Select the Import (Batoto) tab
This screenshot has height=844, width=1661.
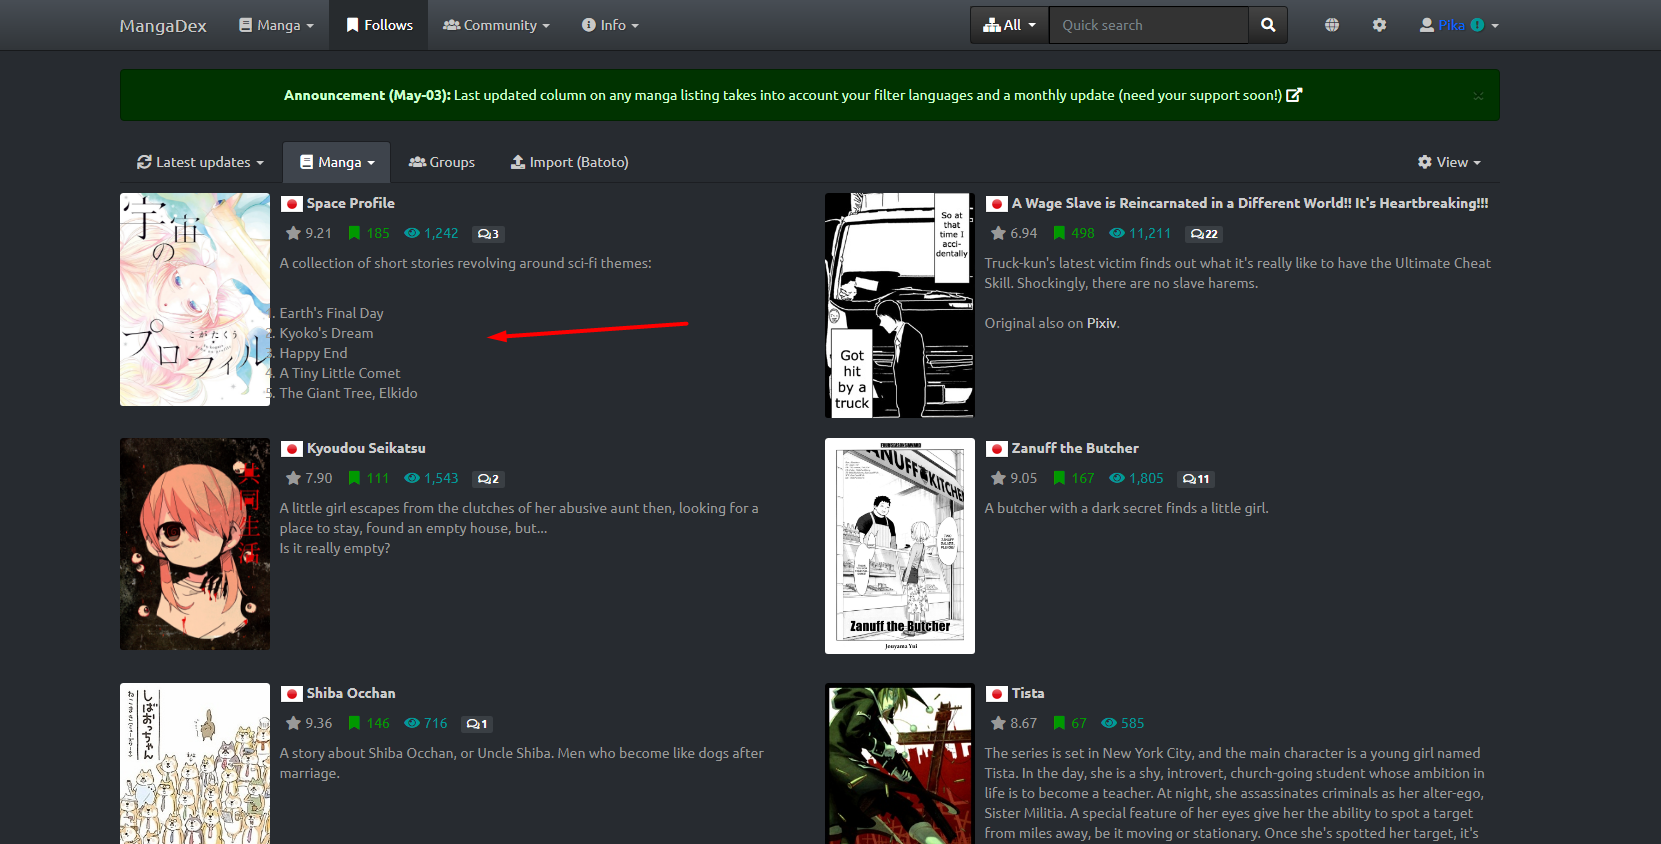[x=569, y=162]
